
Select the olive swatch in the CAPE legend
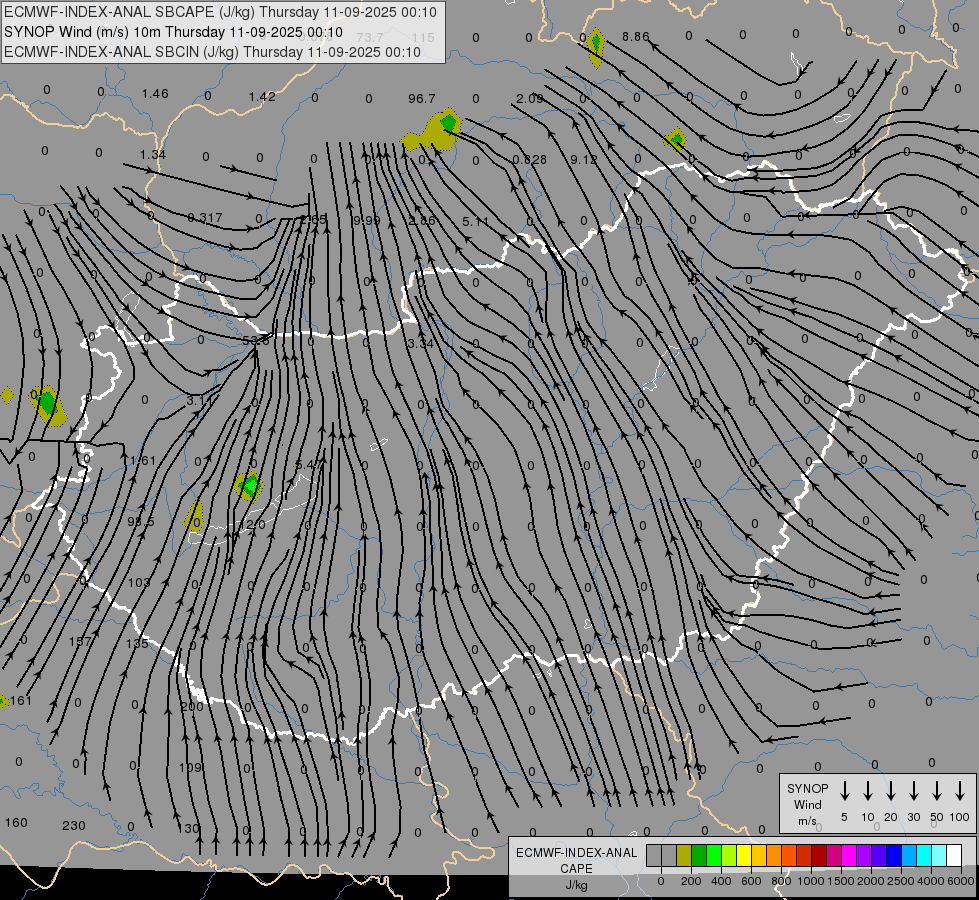point(684,856)
